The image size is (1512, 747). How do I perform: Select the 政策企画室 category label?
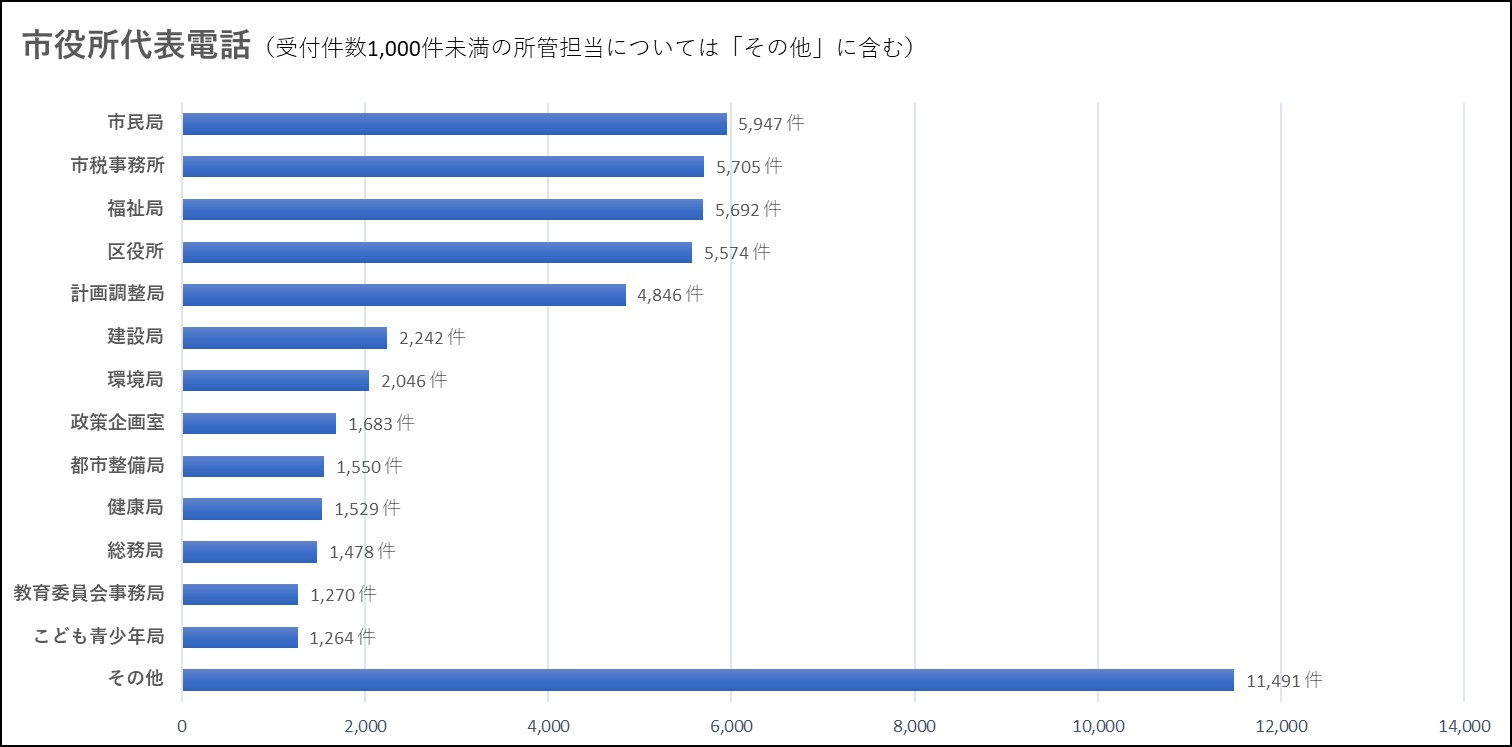click(117, 422)
